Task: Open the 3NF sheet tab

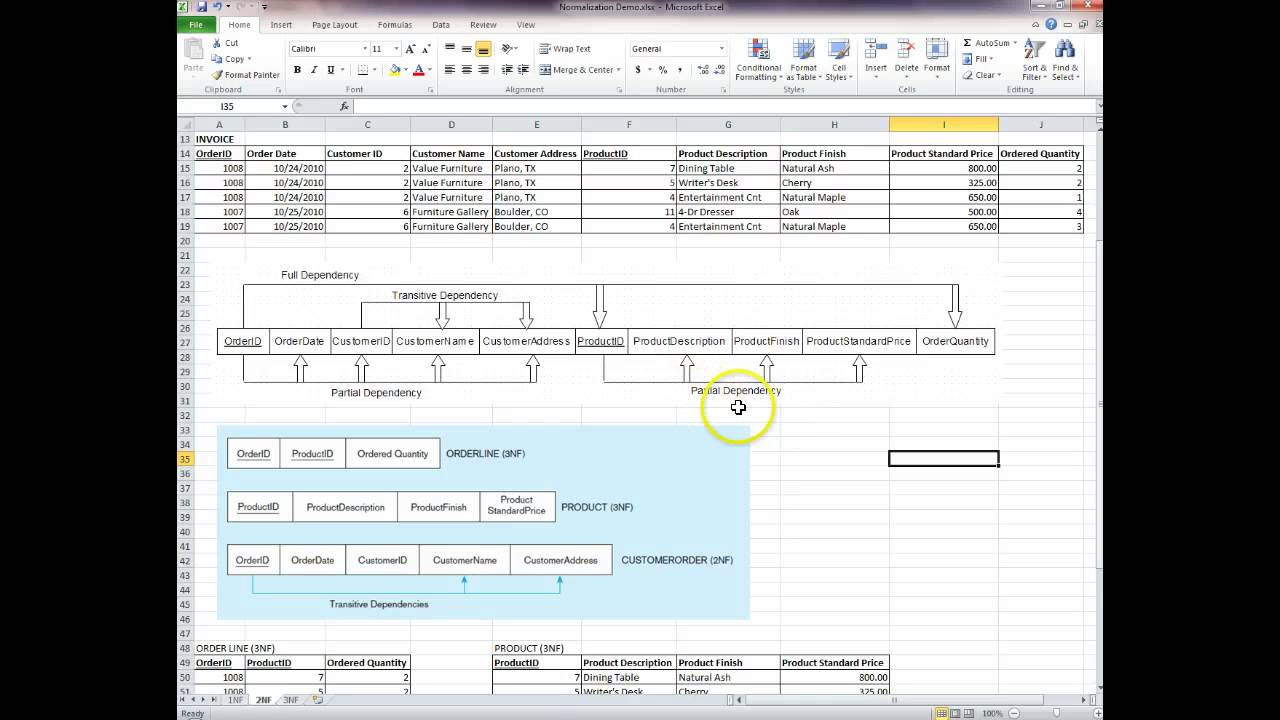Action: pyautogui.click(x=291, y=700)
